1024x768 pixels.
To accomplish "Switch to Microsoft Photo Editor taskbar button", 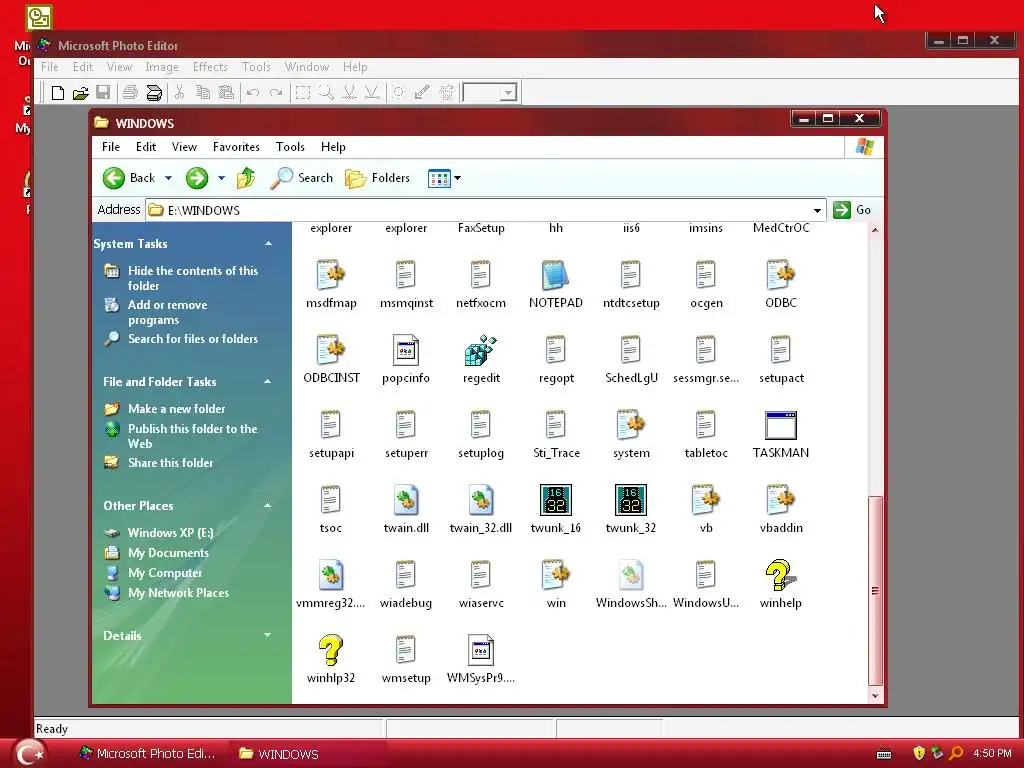I will tap(148, 754).
